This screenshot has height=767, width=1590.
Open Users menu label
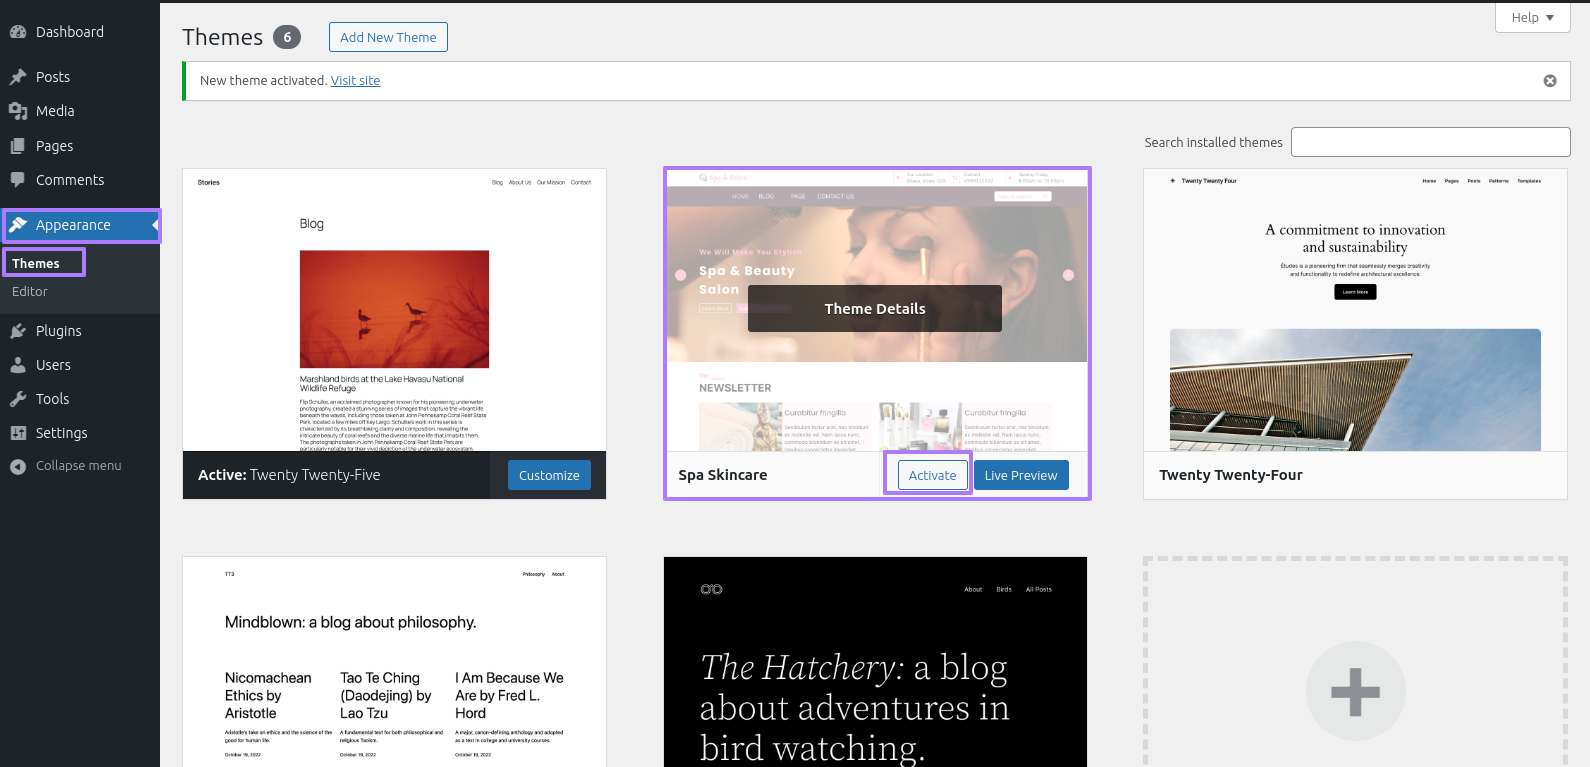(x=53, y=365)
